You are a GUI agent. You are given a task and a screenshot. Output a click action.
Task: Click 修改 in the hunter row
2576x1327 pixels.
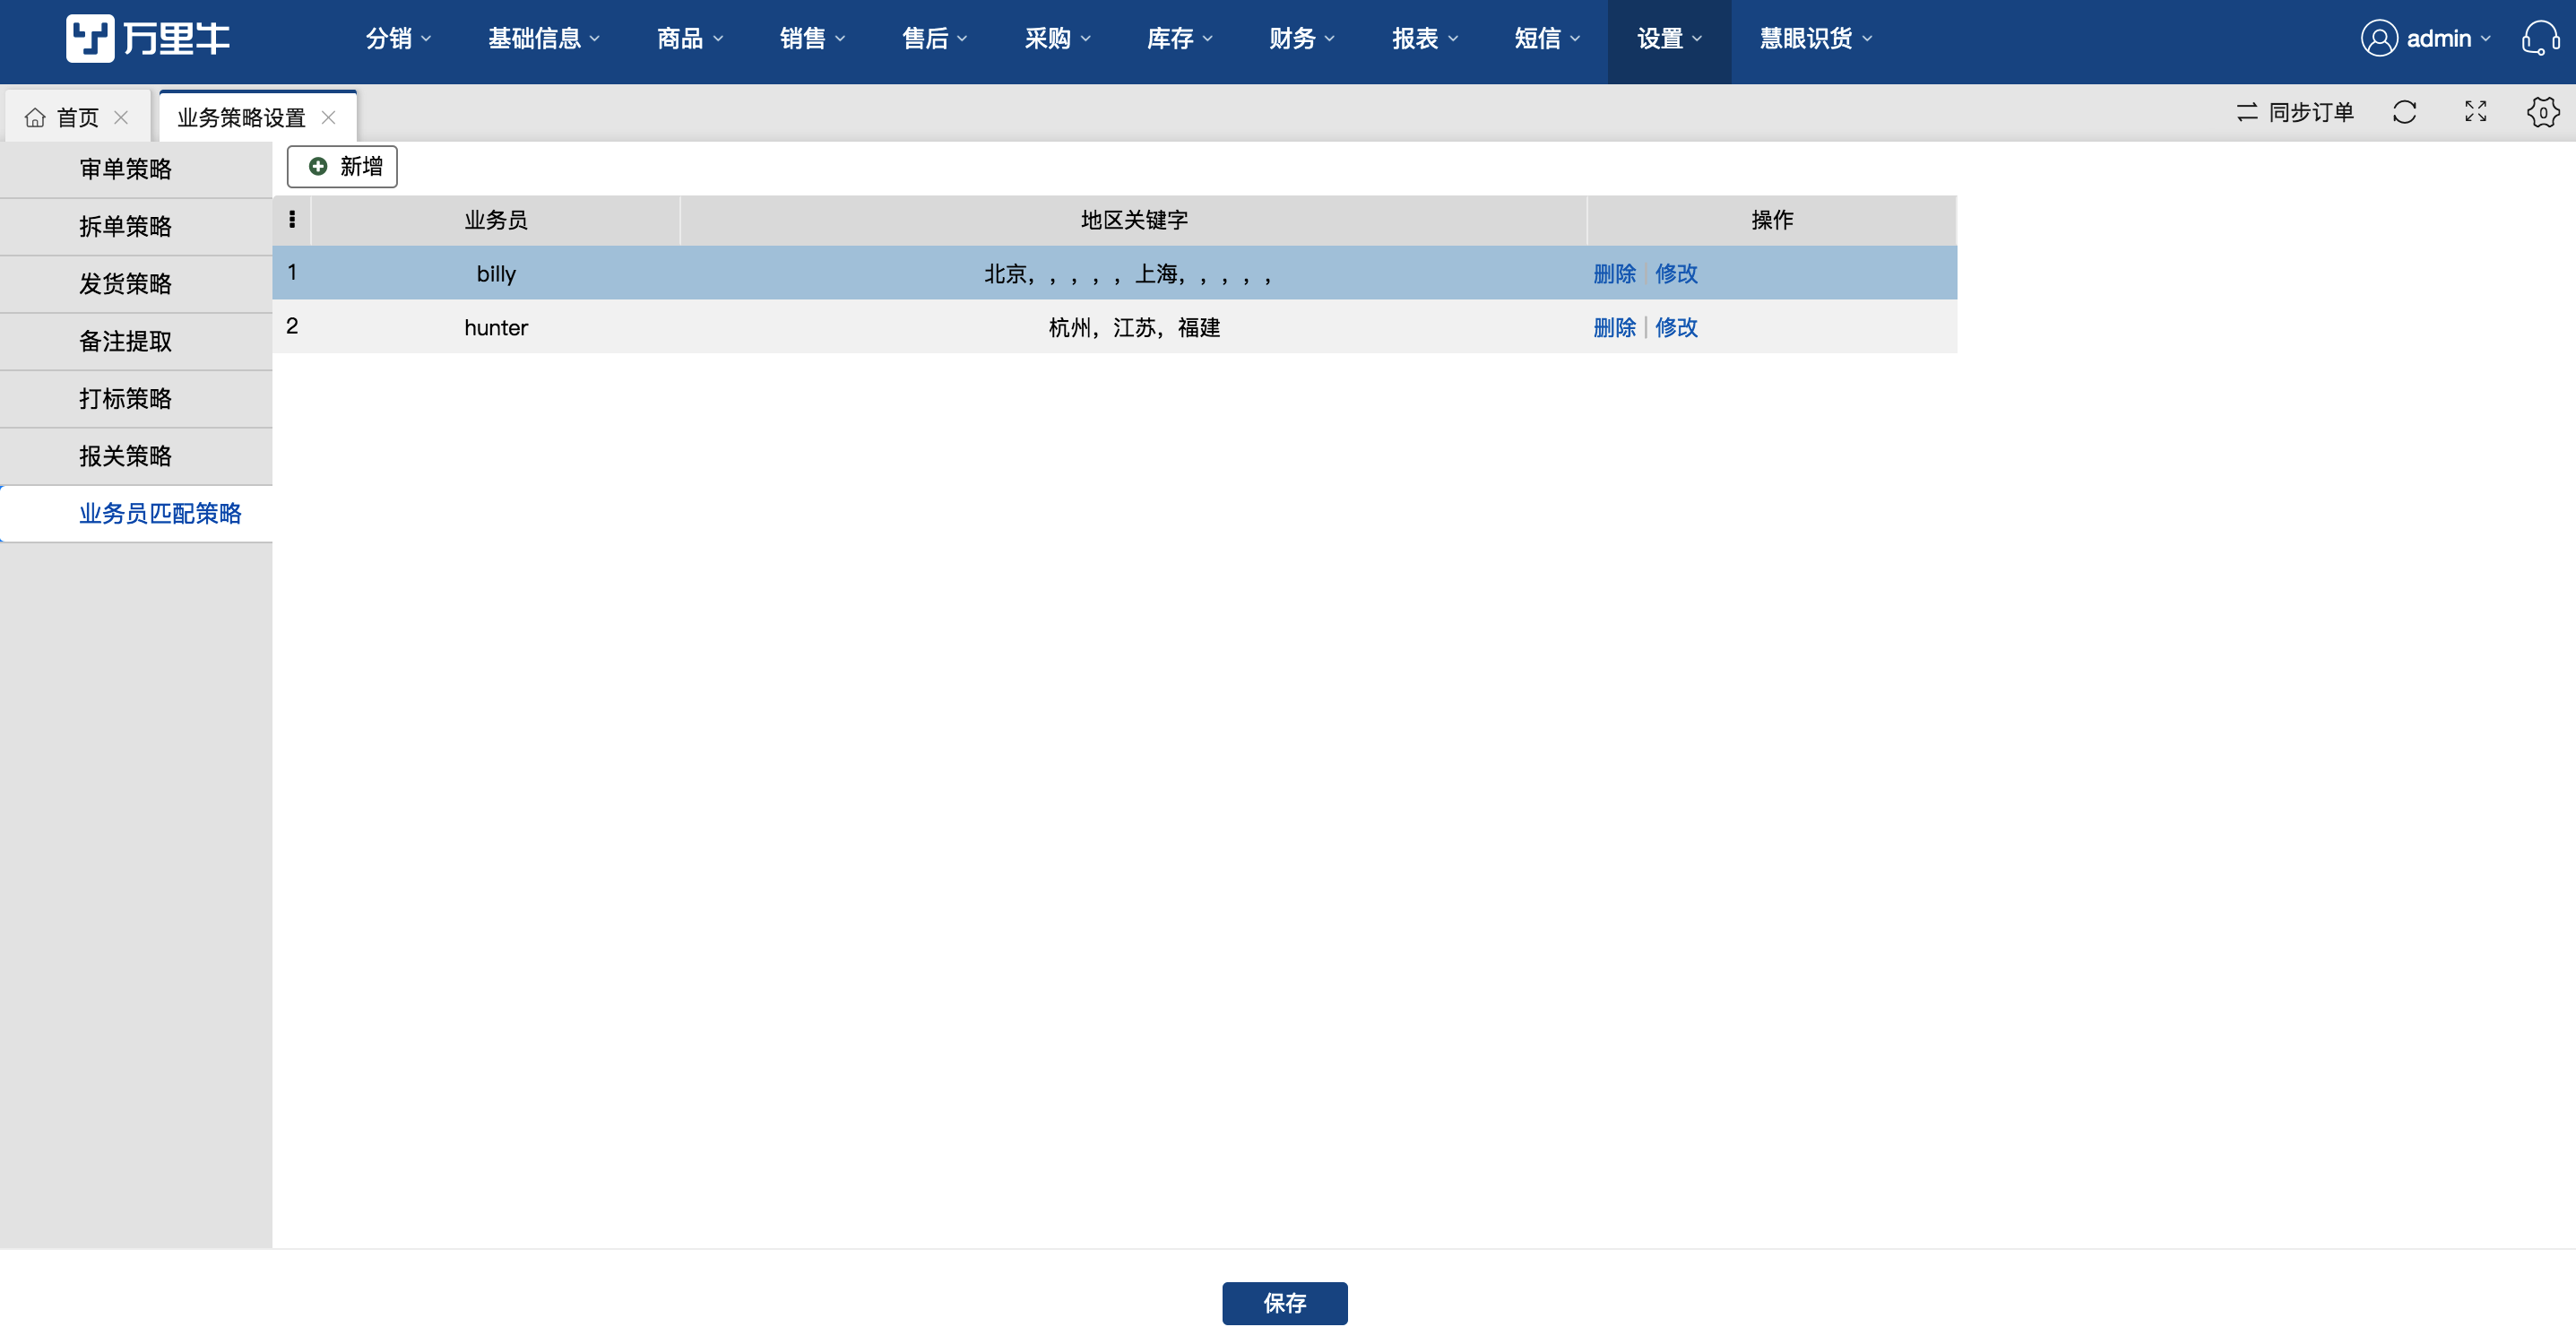(x=1676, y=327)
